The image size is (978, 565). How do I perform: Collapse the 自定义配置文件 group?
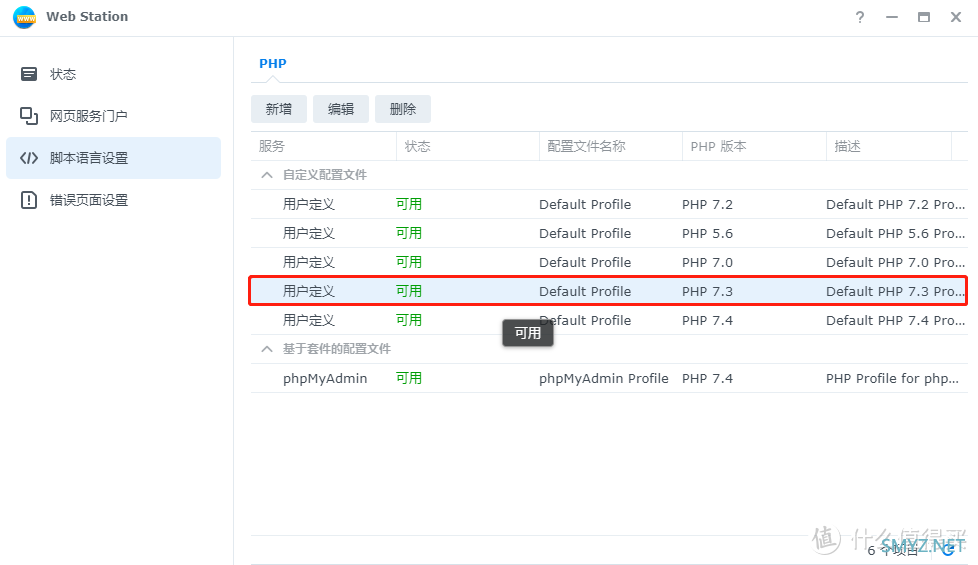click(x=267, y=175)
